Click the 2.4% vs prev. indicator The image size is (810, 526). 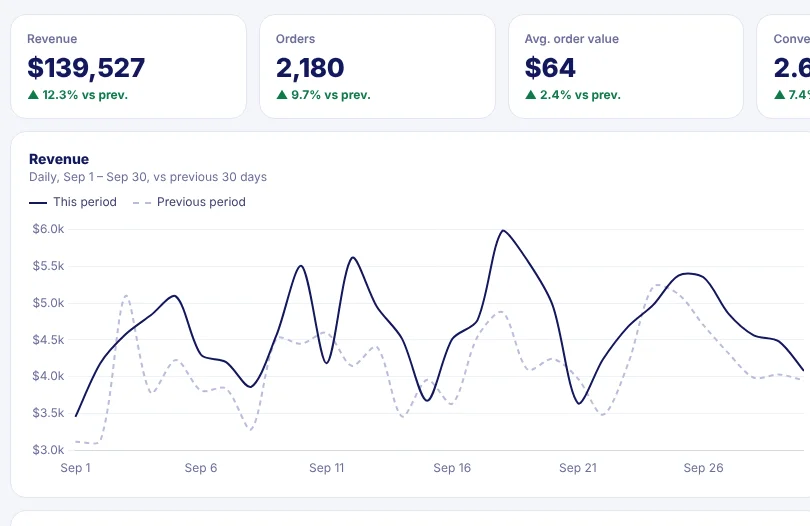point(573,95)
